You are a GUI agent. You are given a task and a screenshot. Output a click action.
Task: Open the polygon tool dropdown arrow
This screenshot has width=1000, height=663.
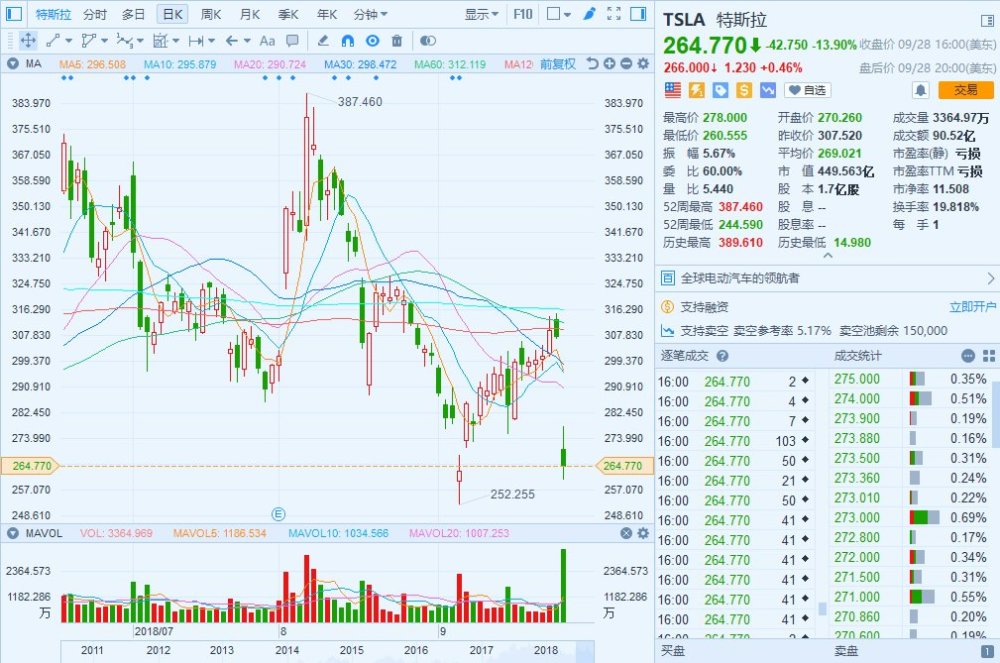click(x=104, y=41)
